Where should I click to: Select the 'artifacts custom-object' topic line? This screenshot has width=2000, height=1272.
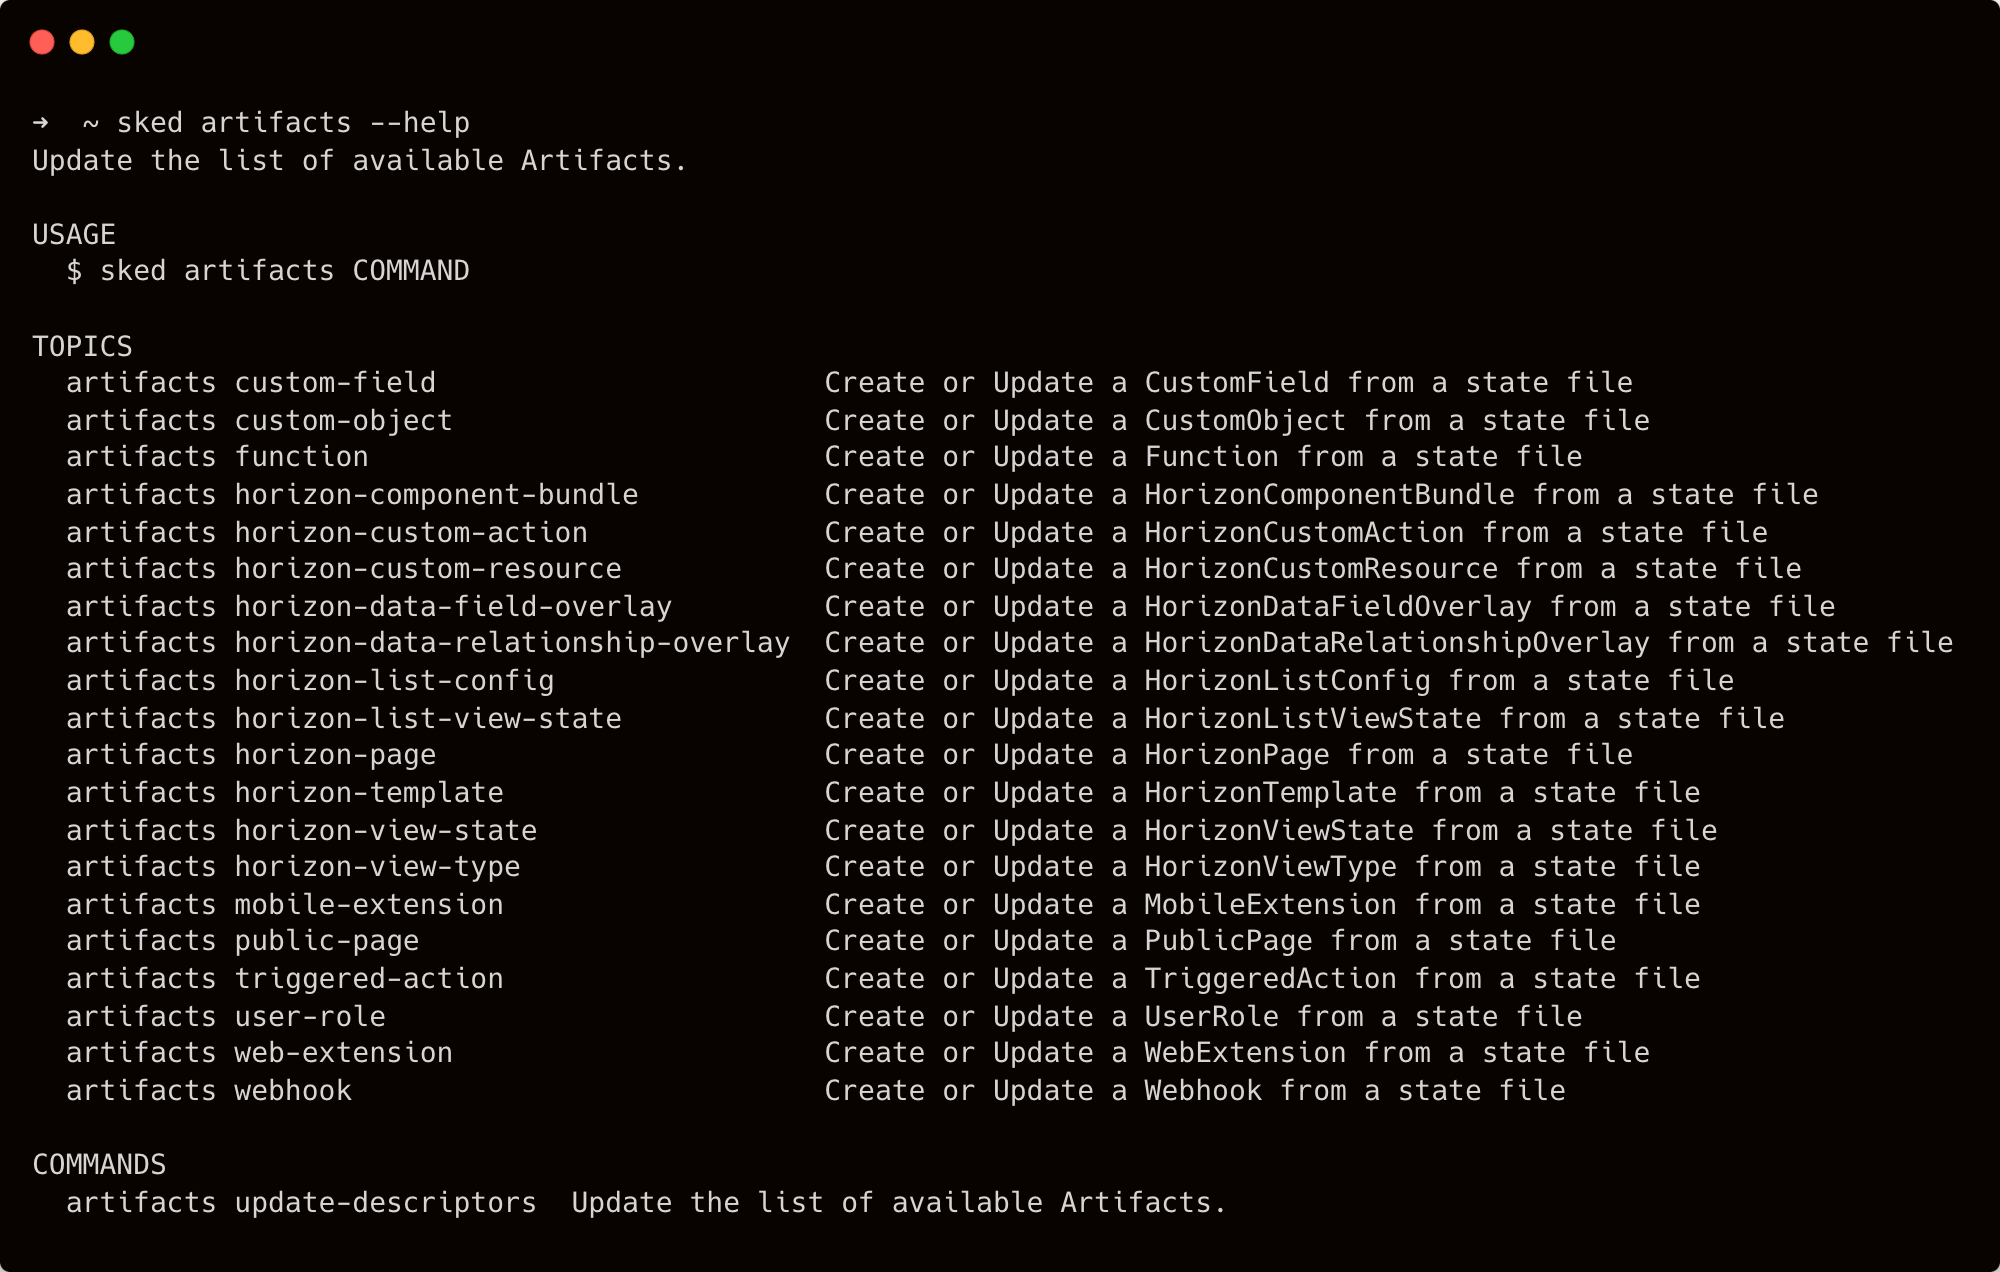258,420
